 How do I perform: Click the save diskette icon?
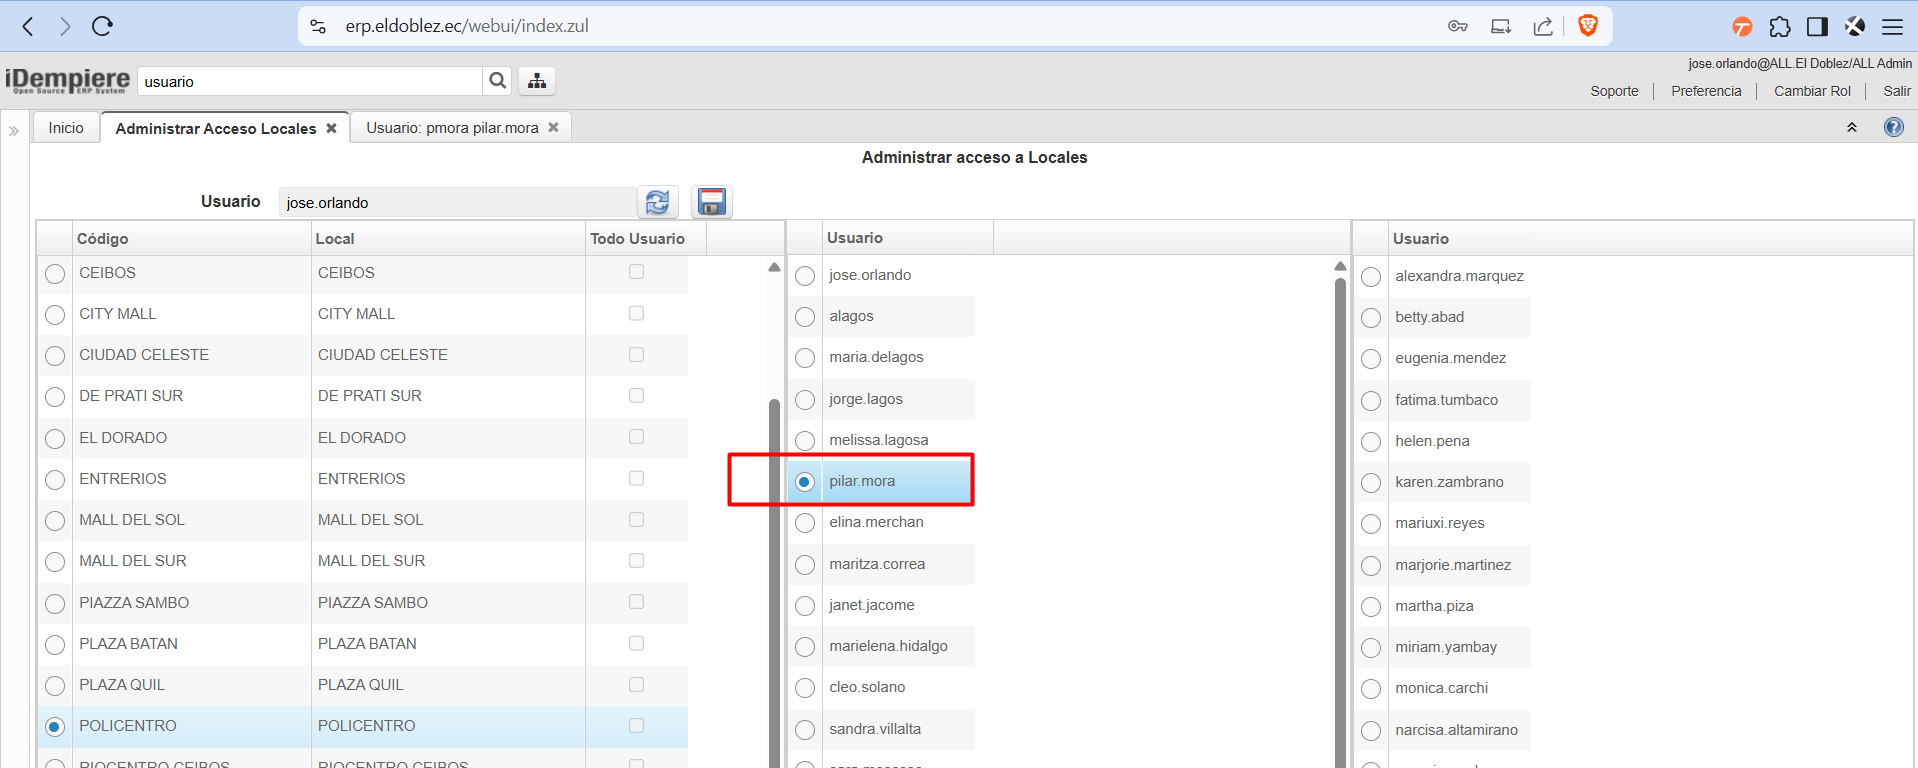coord(711,202)
